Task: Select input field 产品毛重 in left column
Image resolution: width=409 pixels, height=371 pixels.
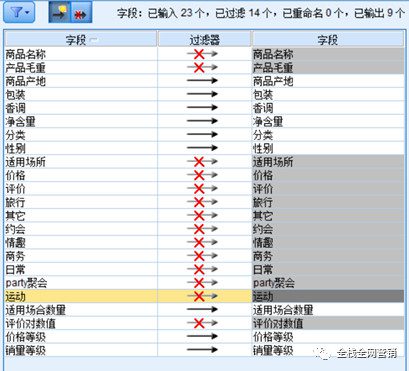Action: coord(80,67)
